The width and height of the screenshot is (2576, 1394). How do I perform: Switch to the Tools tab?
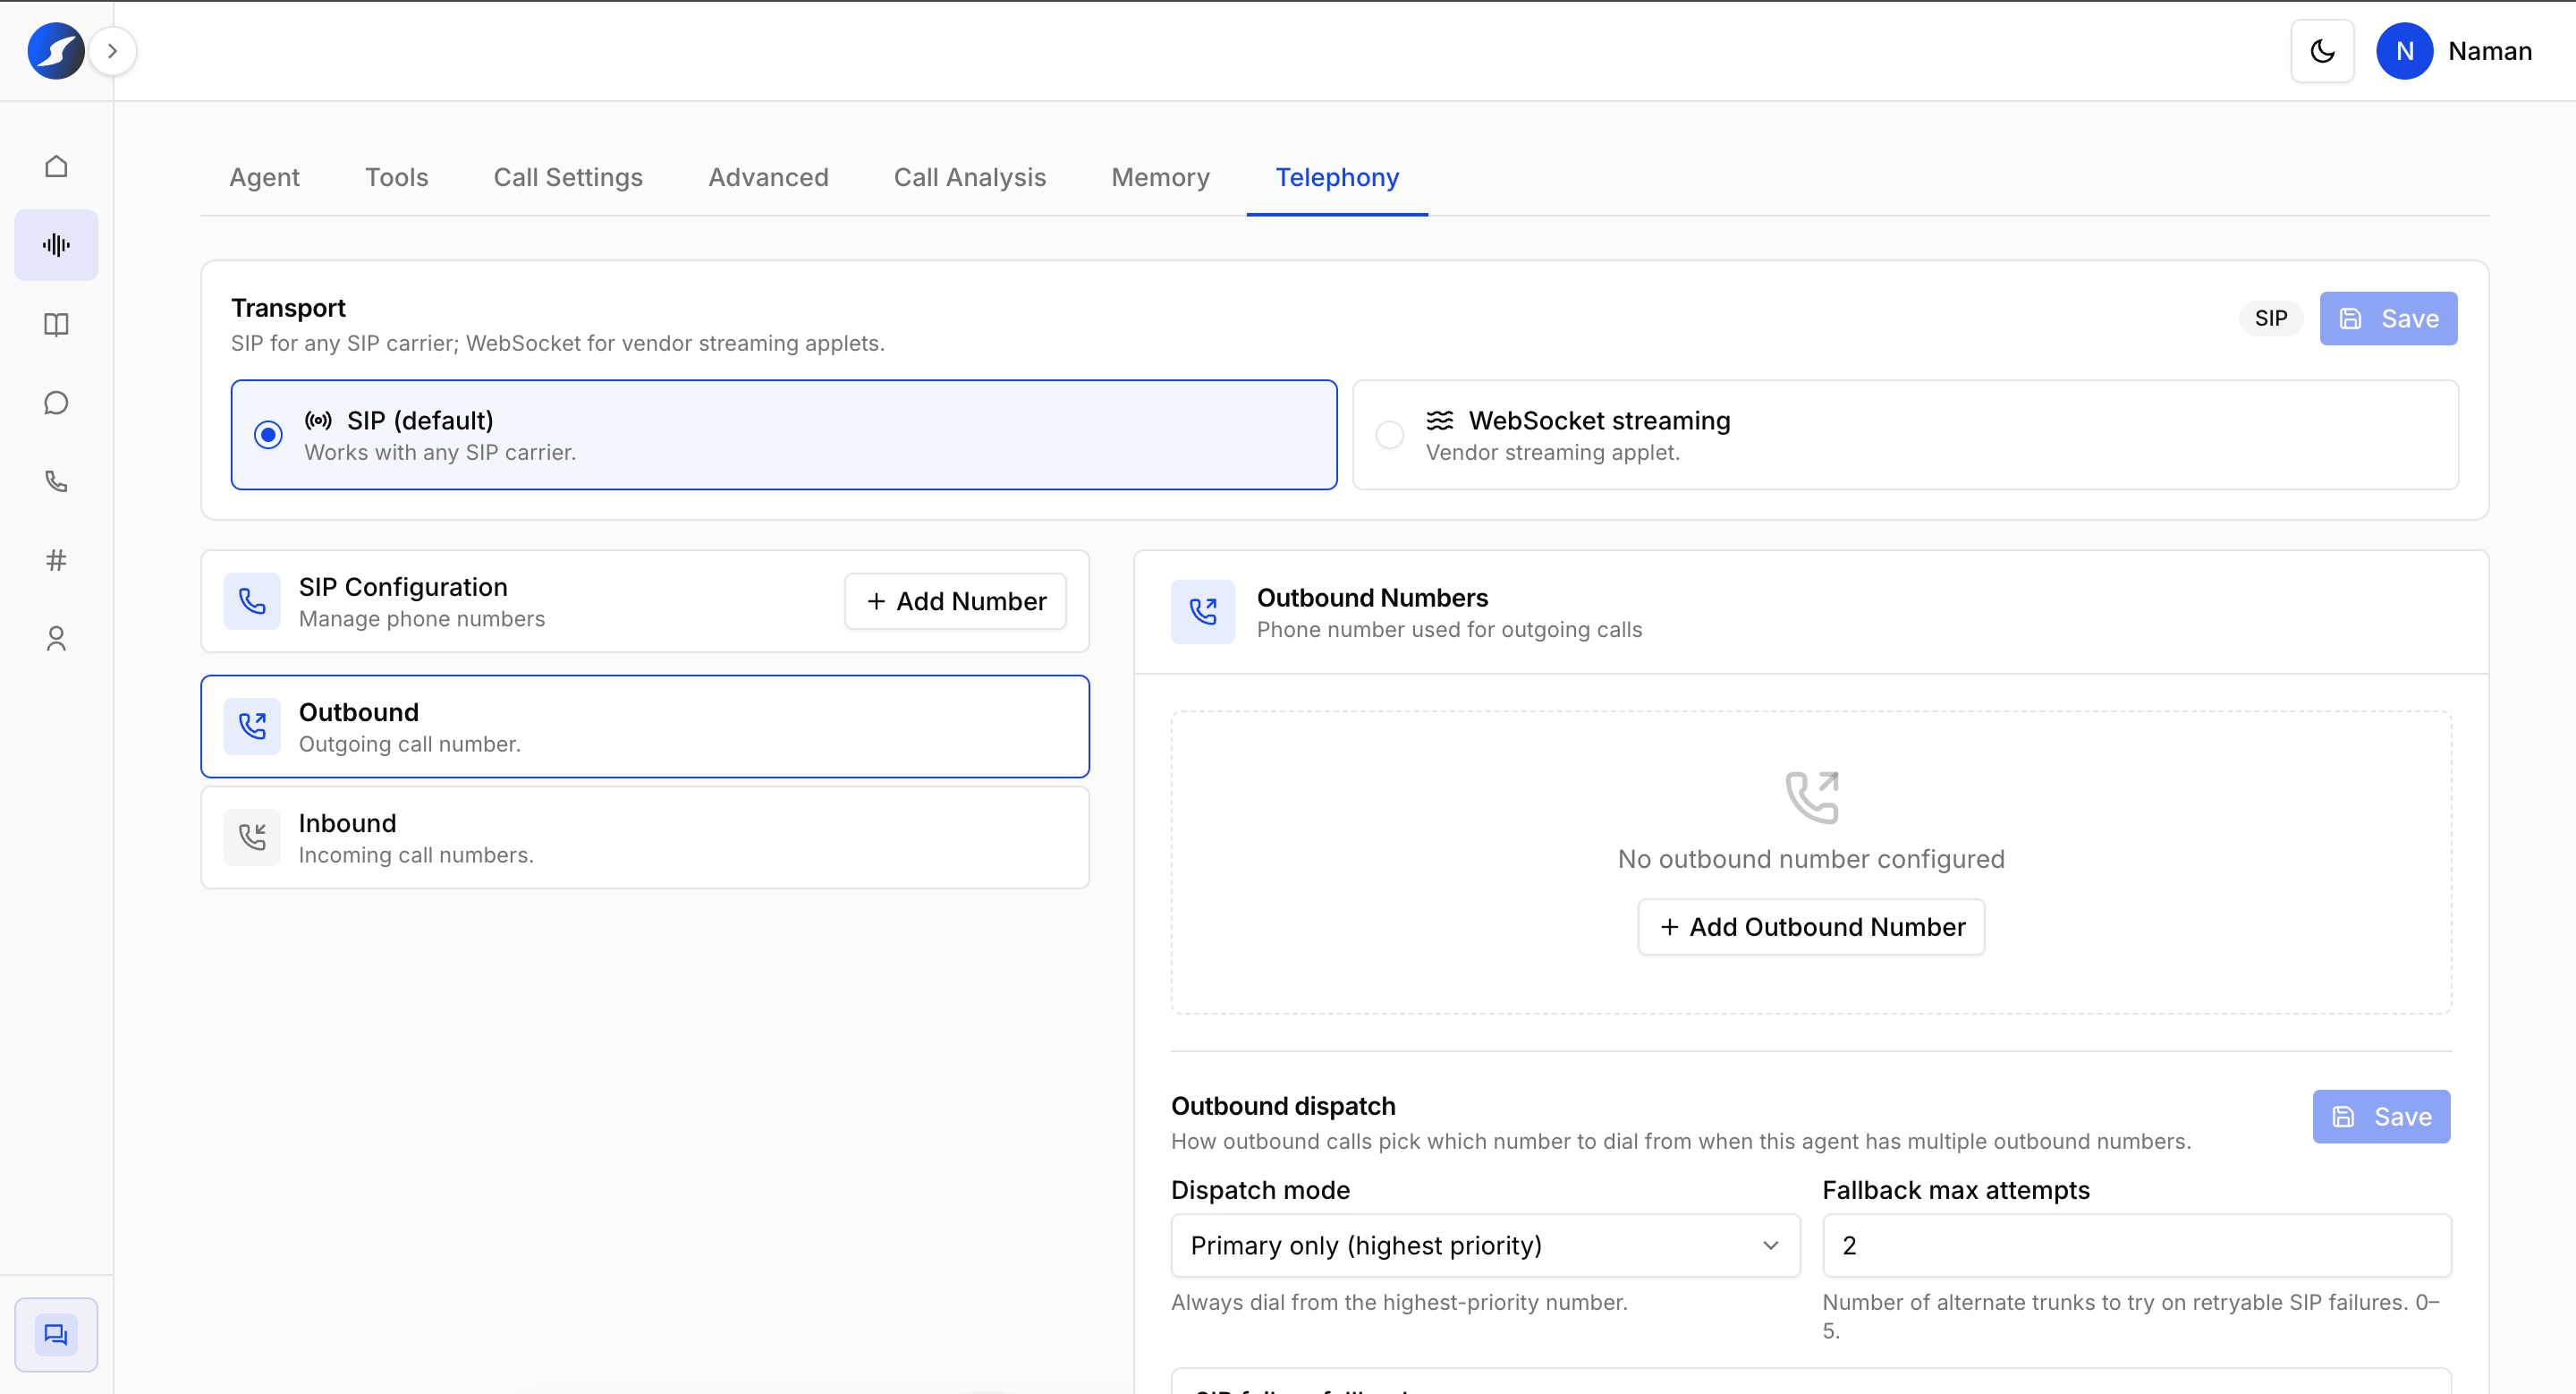pyautogui.click(x=396, y=178)
